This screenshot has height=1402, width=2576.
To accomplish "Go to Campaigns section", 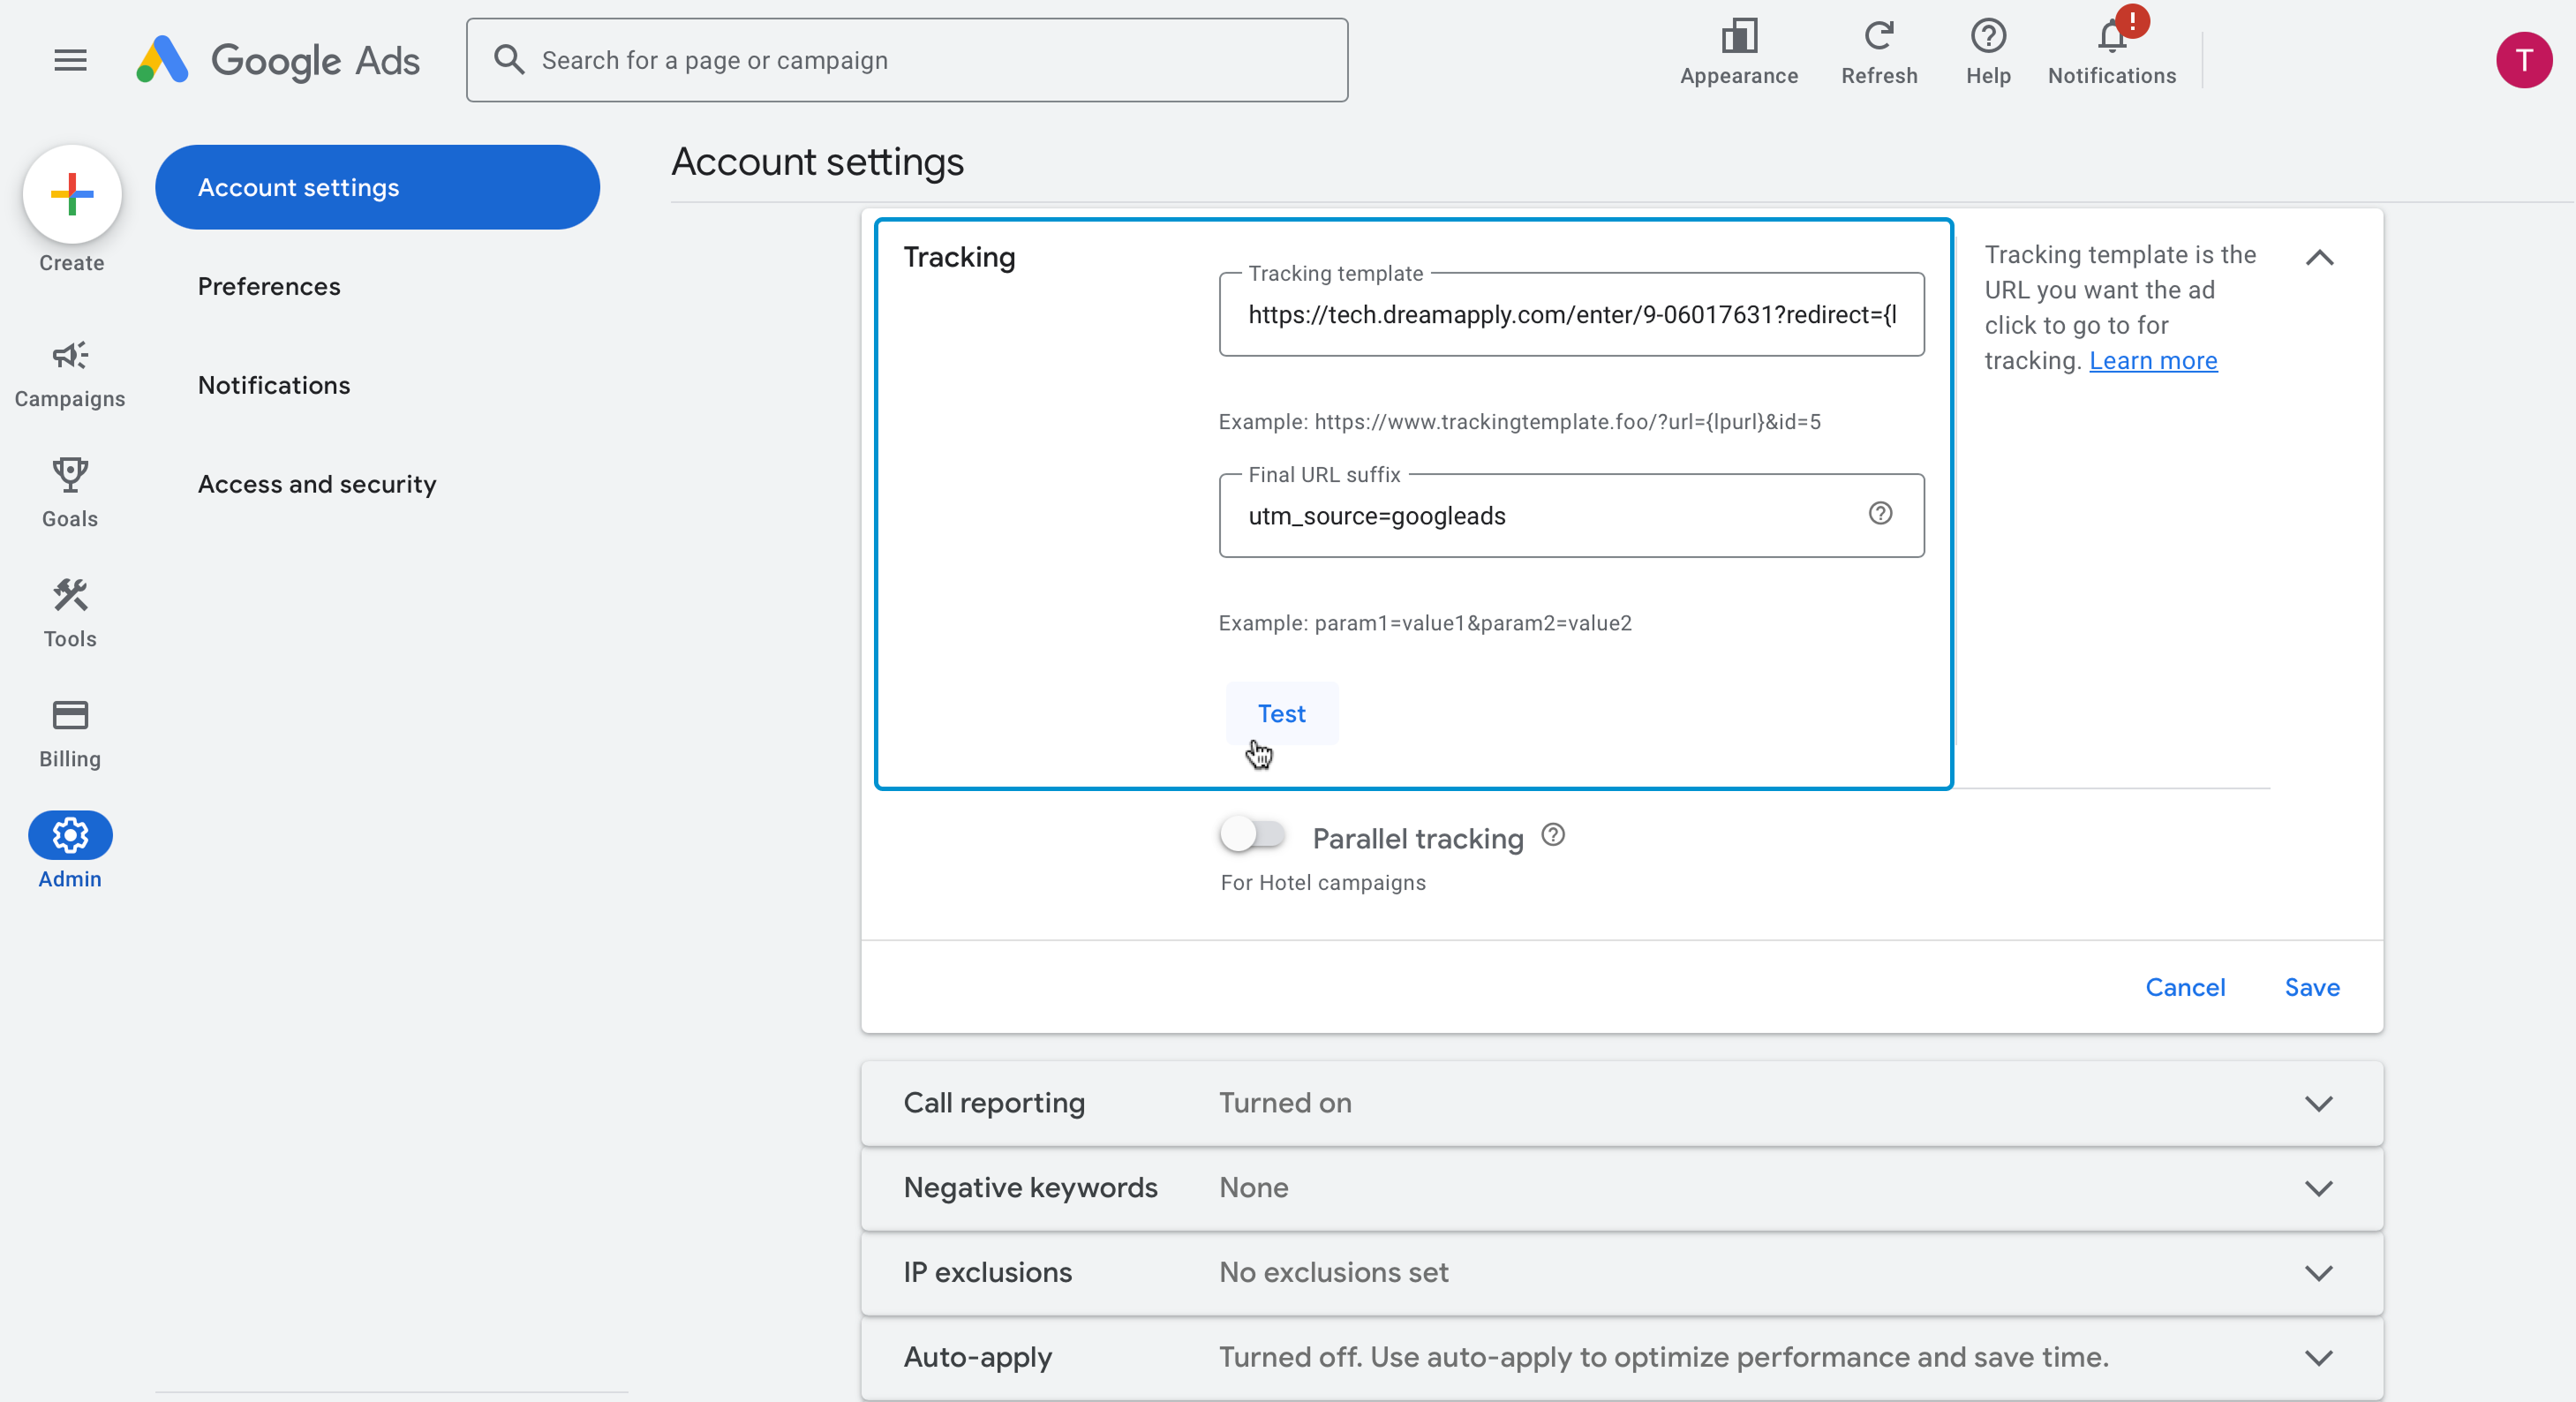I will point(70,375).
